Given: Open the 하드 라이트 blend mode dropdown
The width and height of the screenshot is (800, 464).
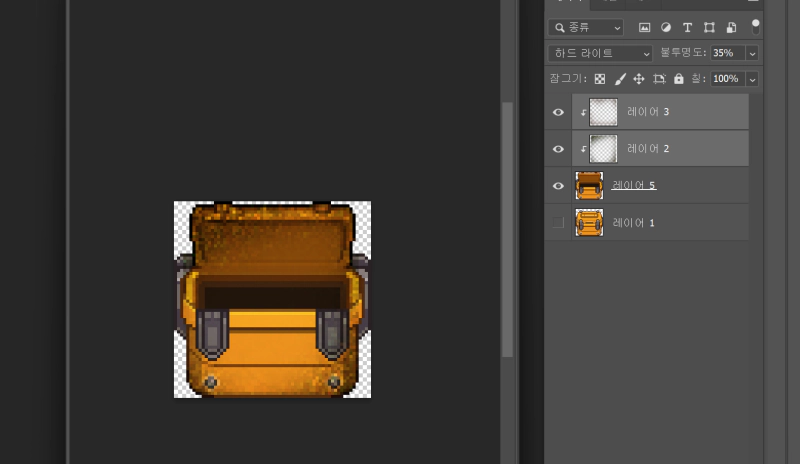Looking at the screenshot, I should pos(600,53).
